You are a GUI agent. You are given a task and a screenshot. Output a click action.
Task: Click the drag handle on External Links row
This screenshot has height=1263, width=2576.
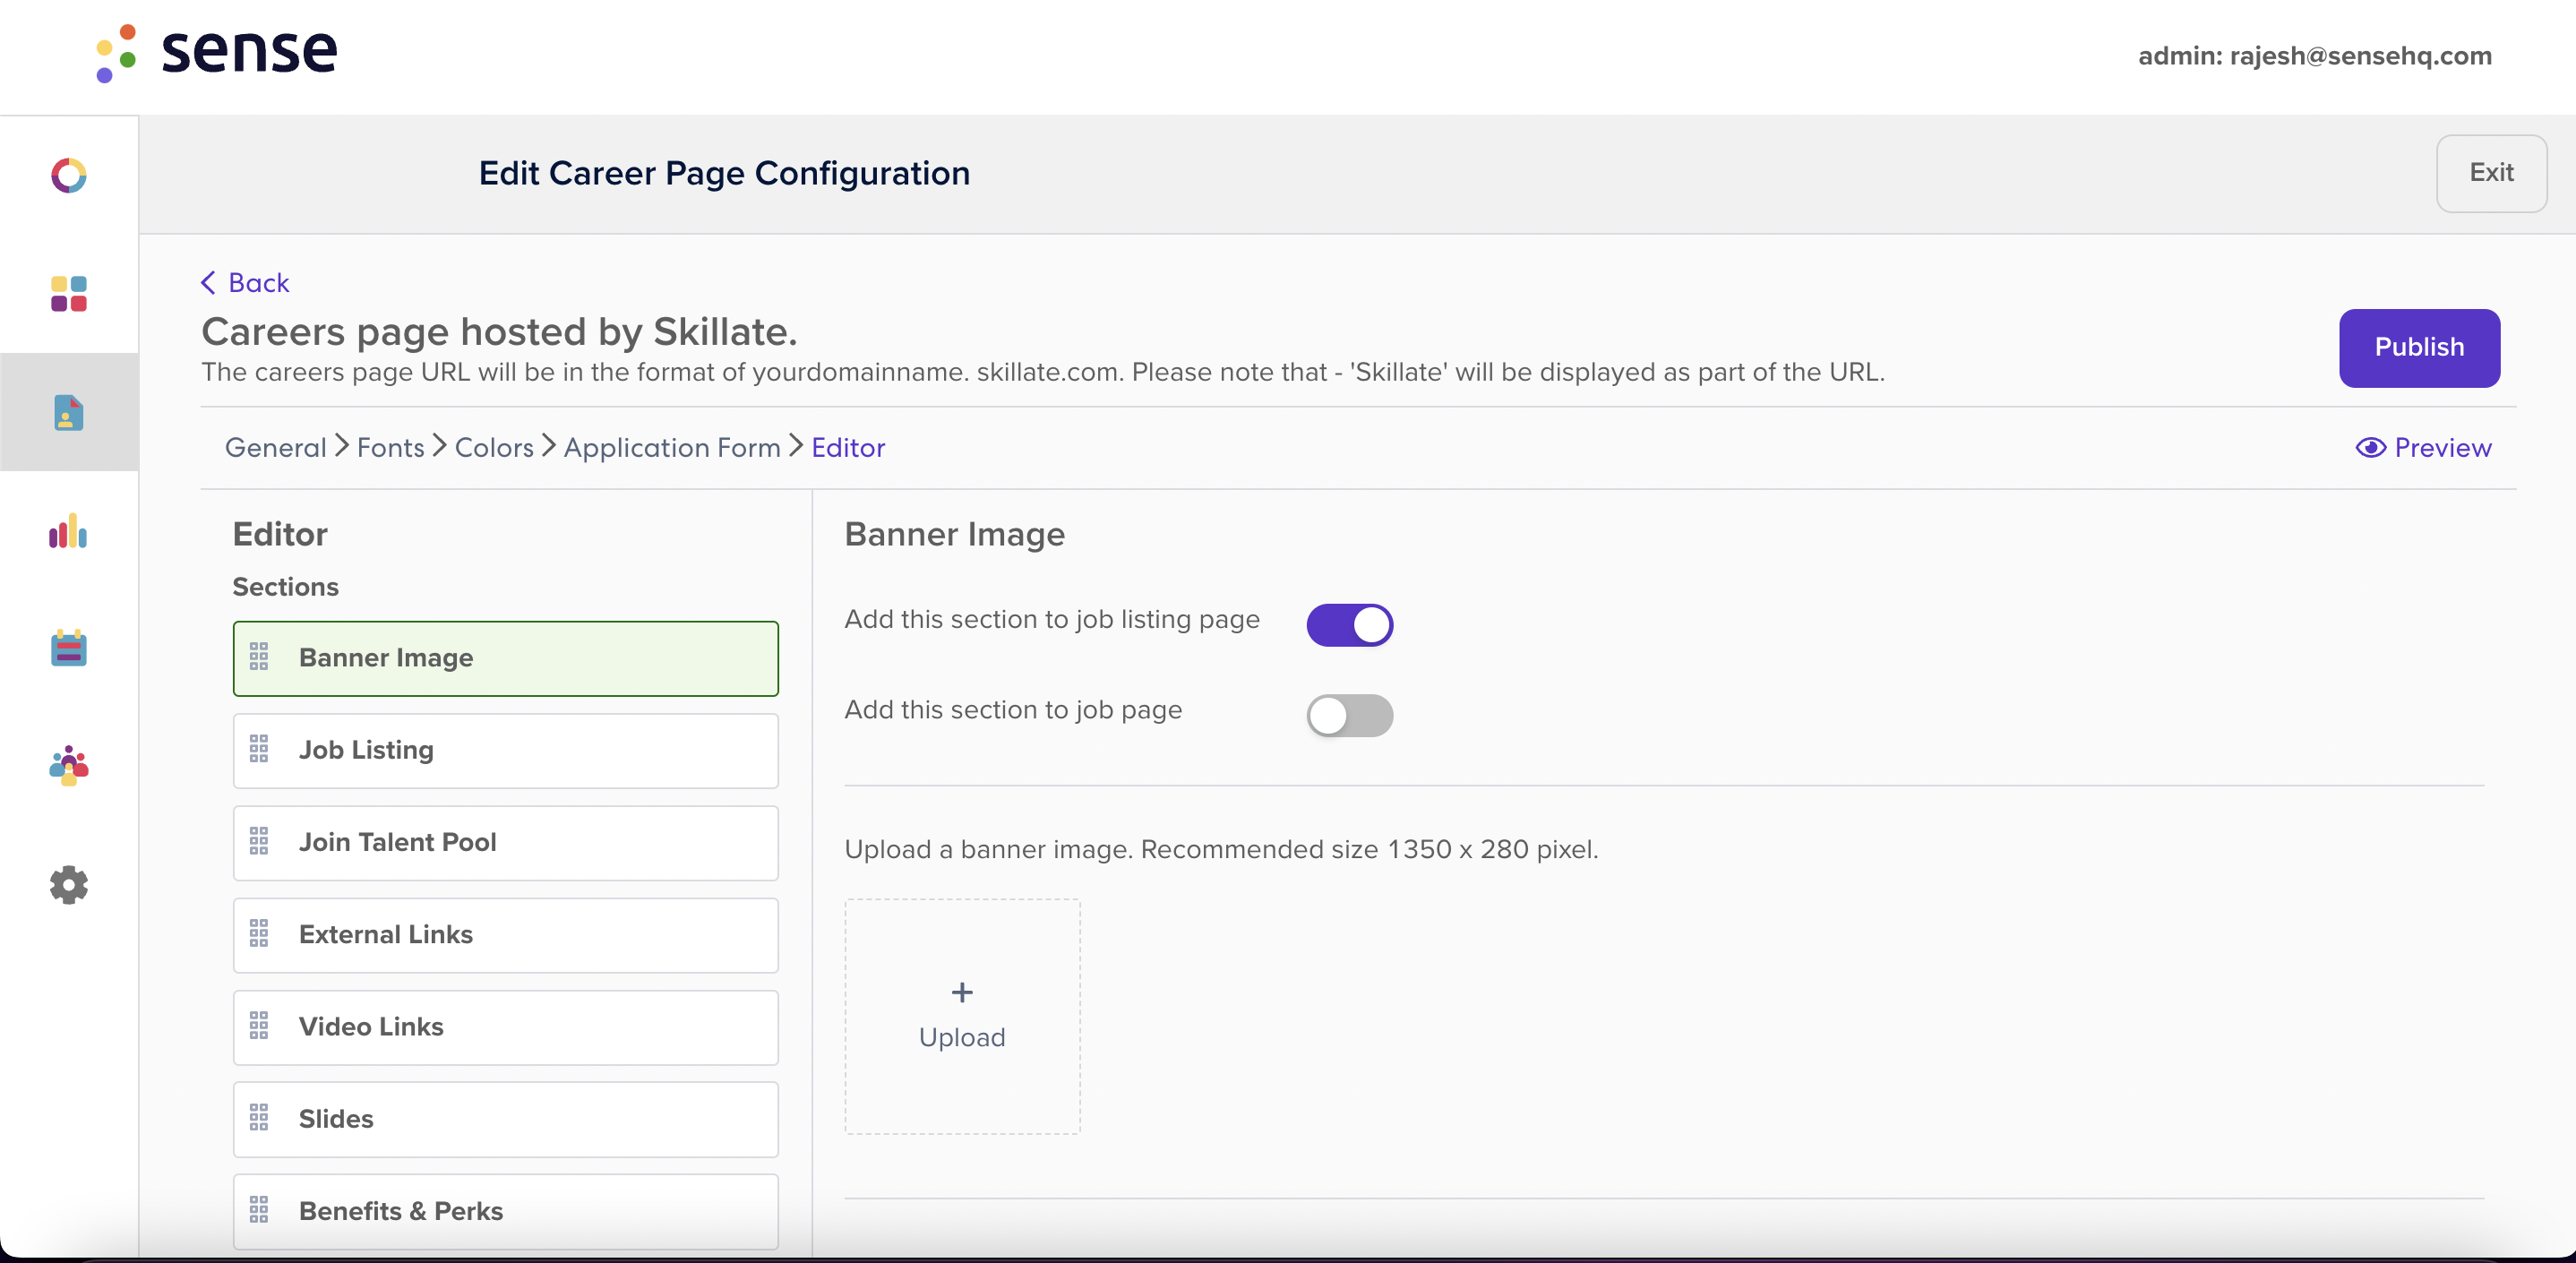coord(259,933)
